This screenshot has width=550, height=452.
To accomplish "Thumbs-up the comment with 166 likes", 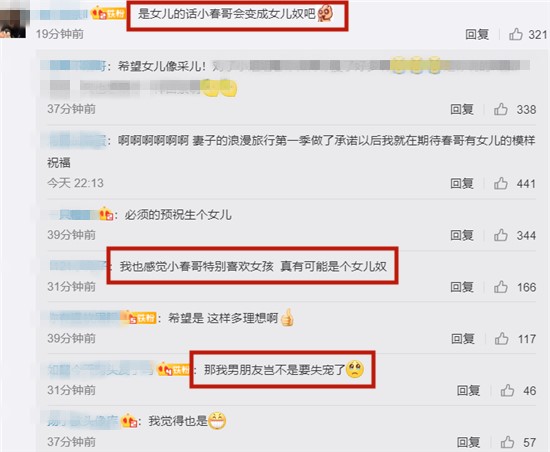I will (501, 287).
